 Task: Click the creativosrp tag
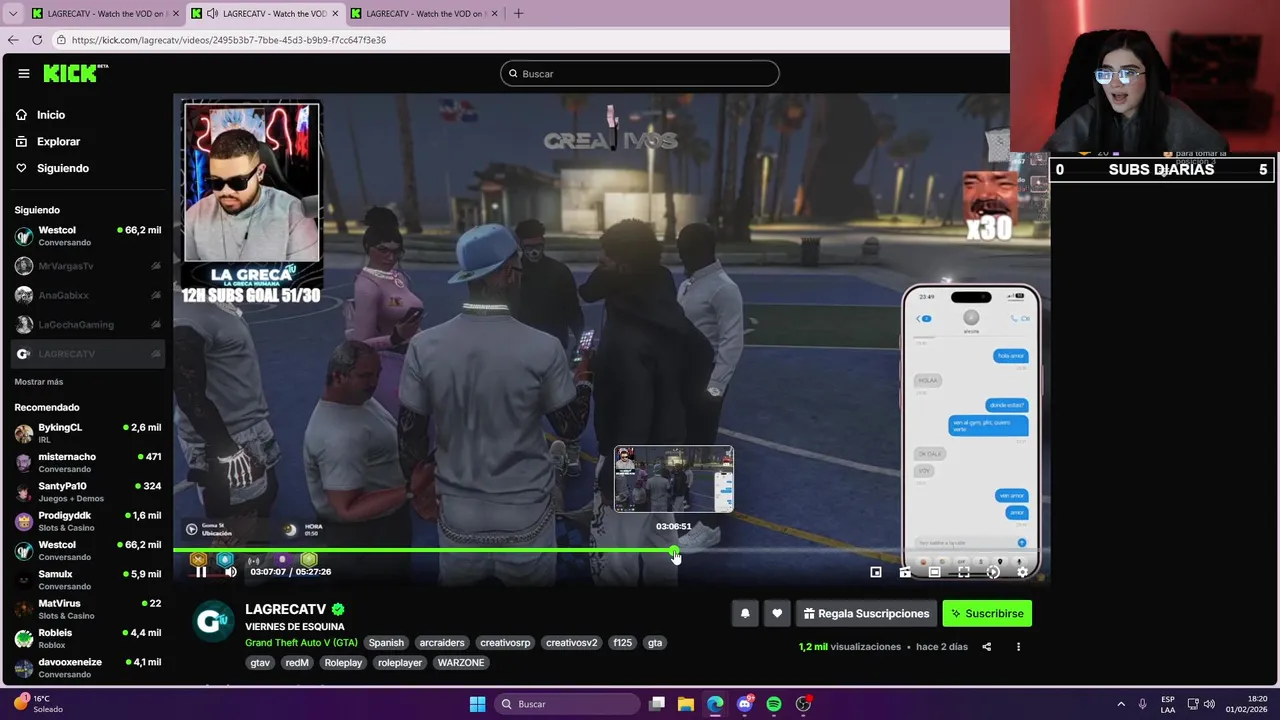pos(505,643)
